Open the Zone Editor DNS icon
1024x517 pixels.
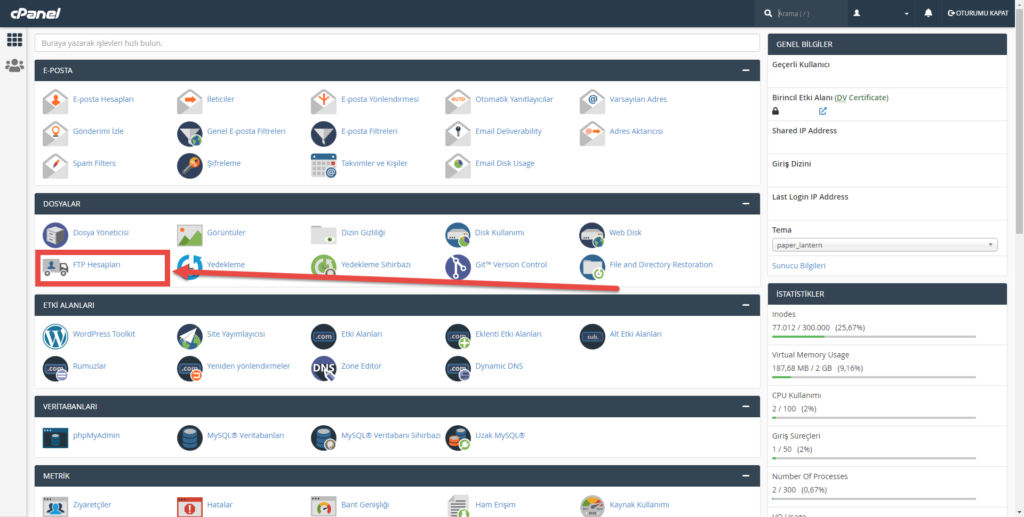pos(323,368)
